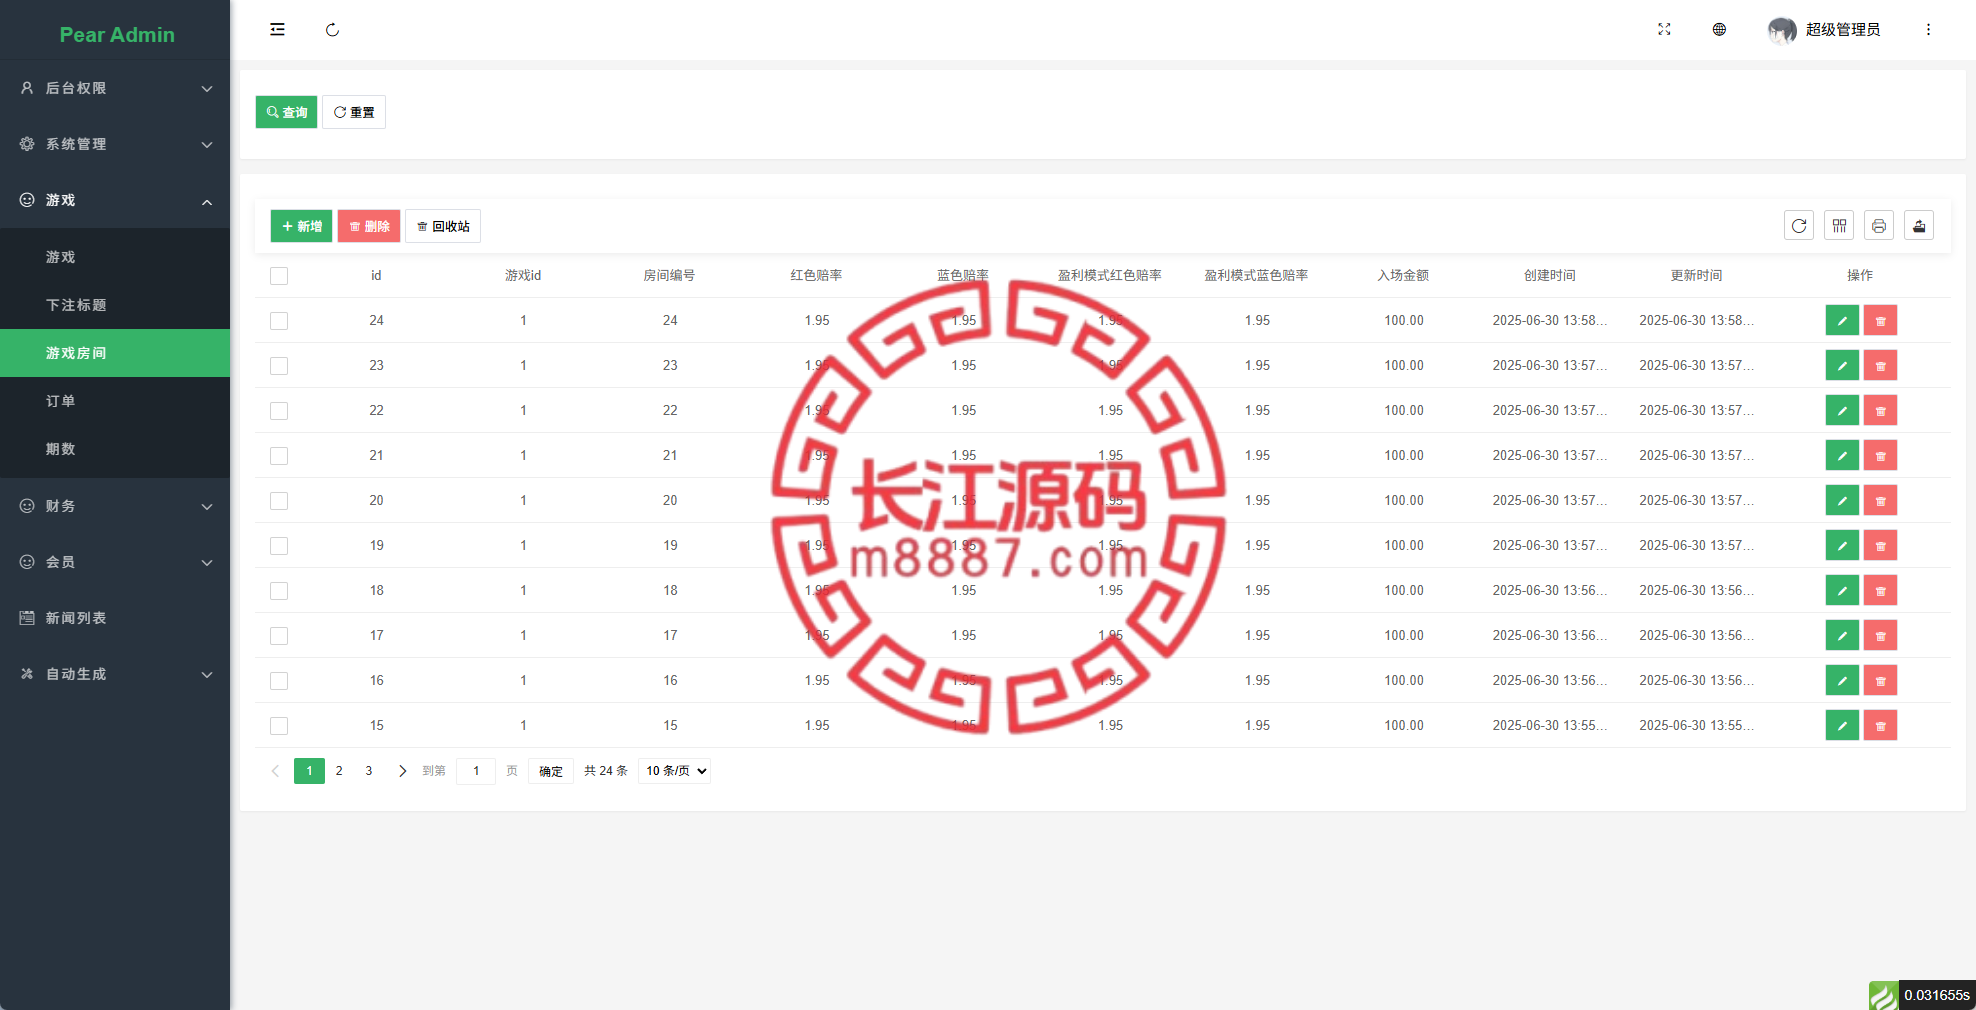Edit the row with id 24
This screenshot has width=1976, height=1010.
tap(1842, 321)
